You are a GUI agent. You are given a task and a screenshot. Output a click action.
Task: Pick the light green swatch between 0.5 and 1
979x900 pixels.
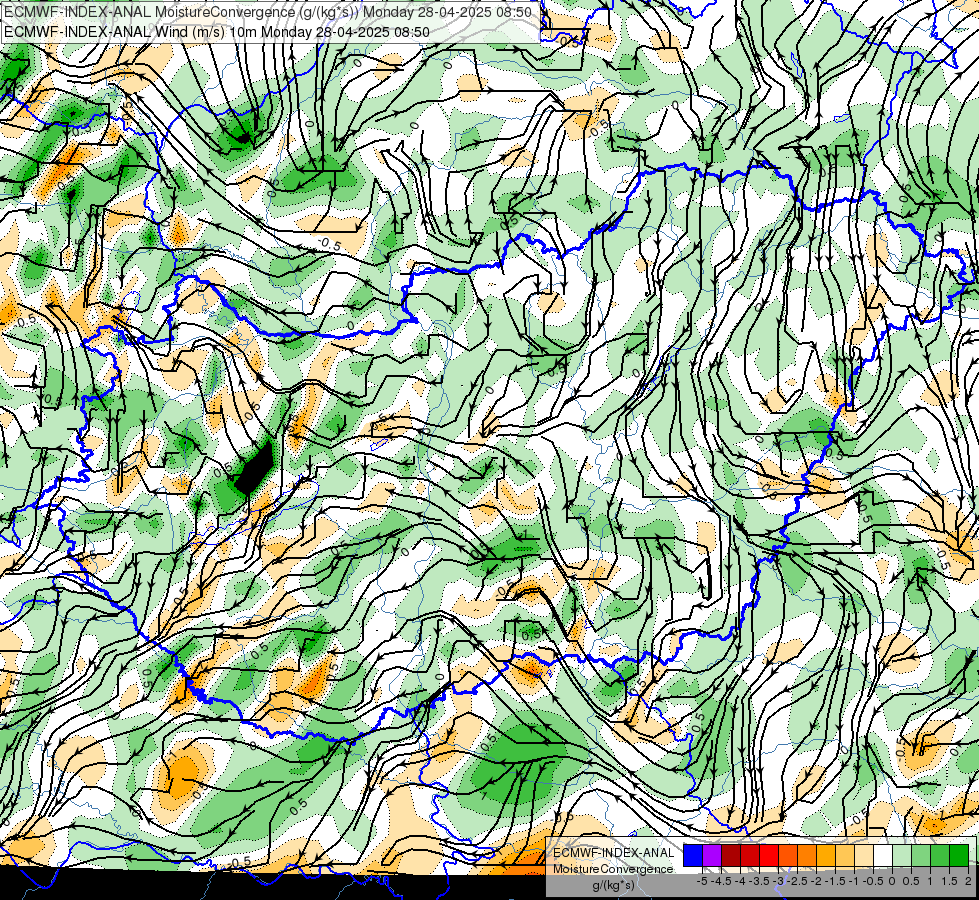click(x=921, y=856)
